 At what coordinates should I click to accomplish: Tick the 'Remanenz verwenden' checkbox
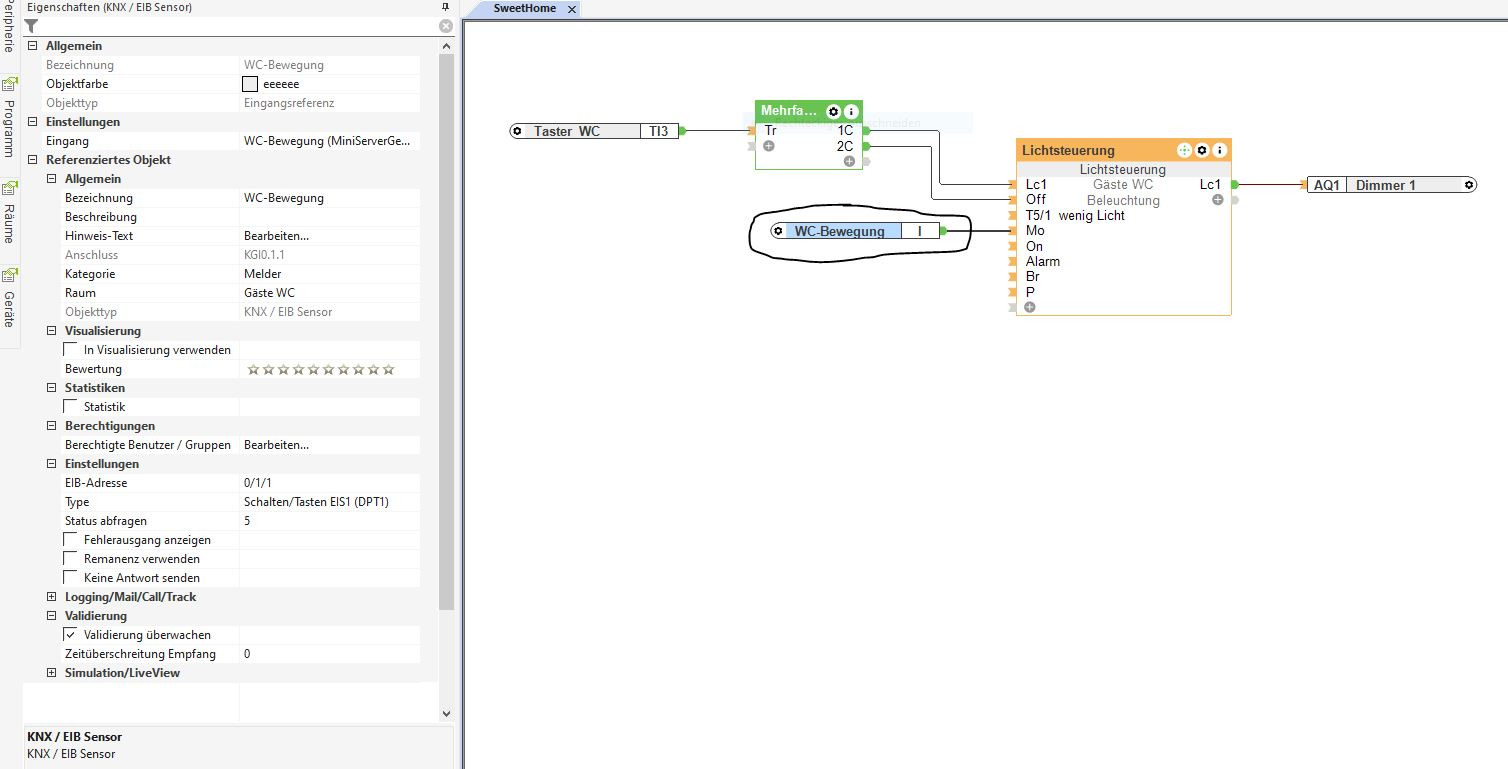coord(71,559)
